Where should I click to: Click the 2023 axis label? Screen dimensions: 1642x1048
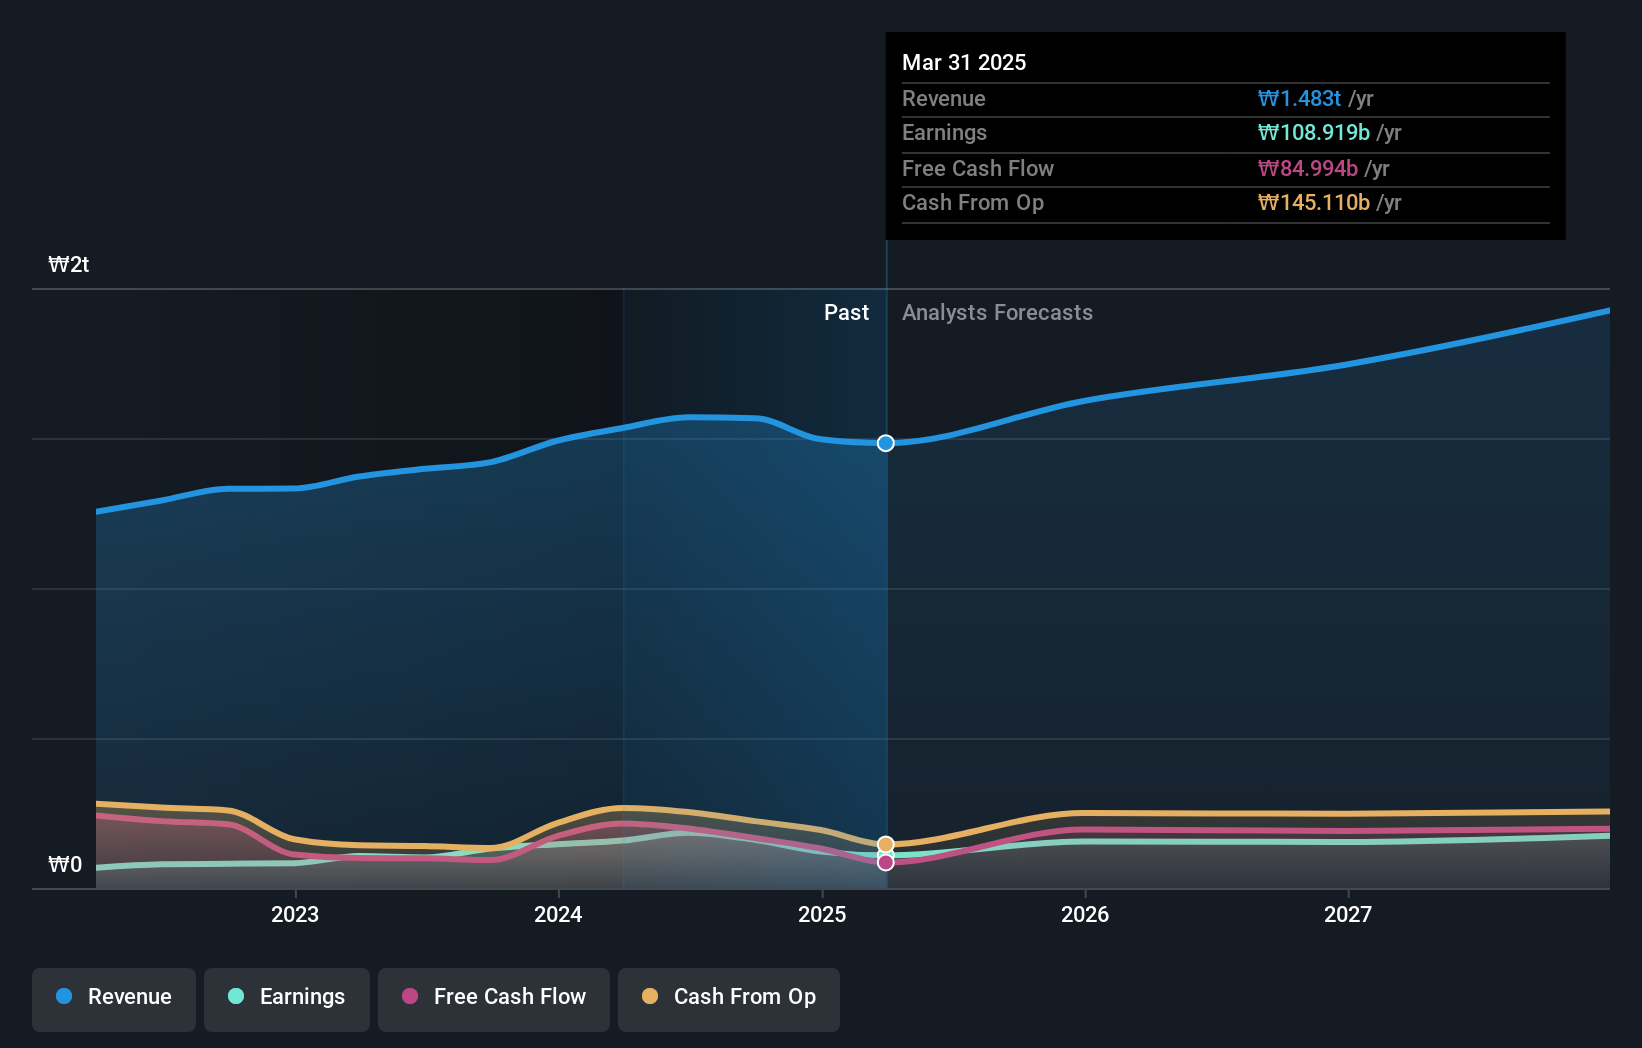[x=295, y=914]
